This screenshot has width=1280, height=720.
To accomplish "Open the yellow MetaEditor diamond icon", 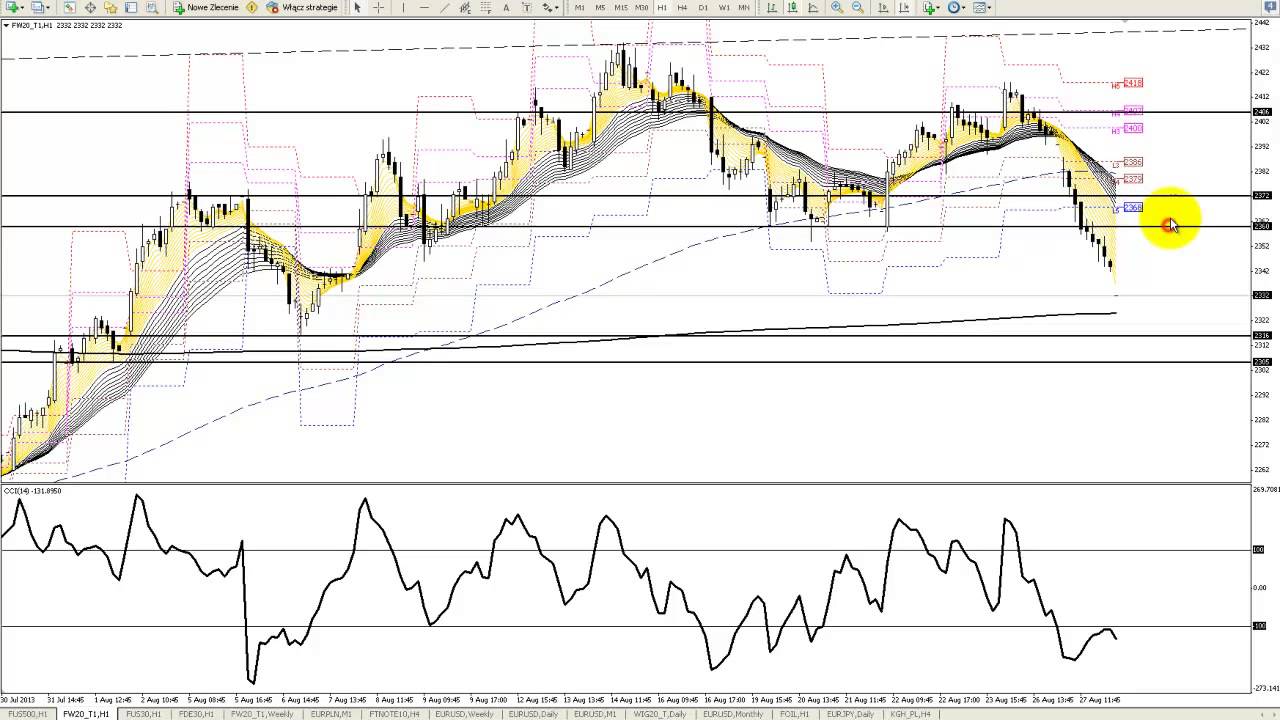I will coord(252,7).
